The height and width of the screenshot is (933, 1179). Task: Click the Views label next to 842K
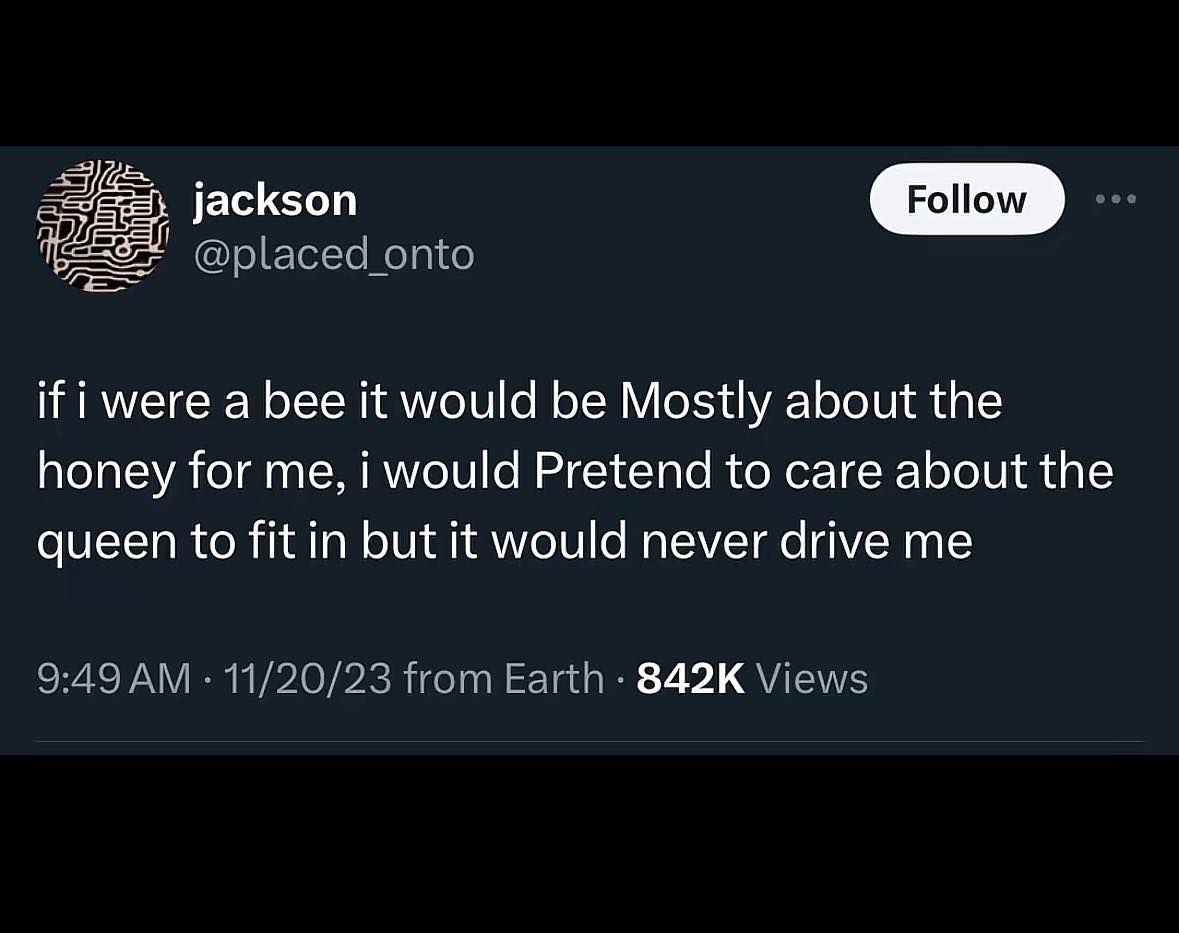[812, 678]
